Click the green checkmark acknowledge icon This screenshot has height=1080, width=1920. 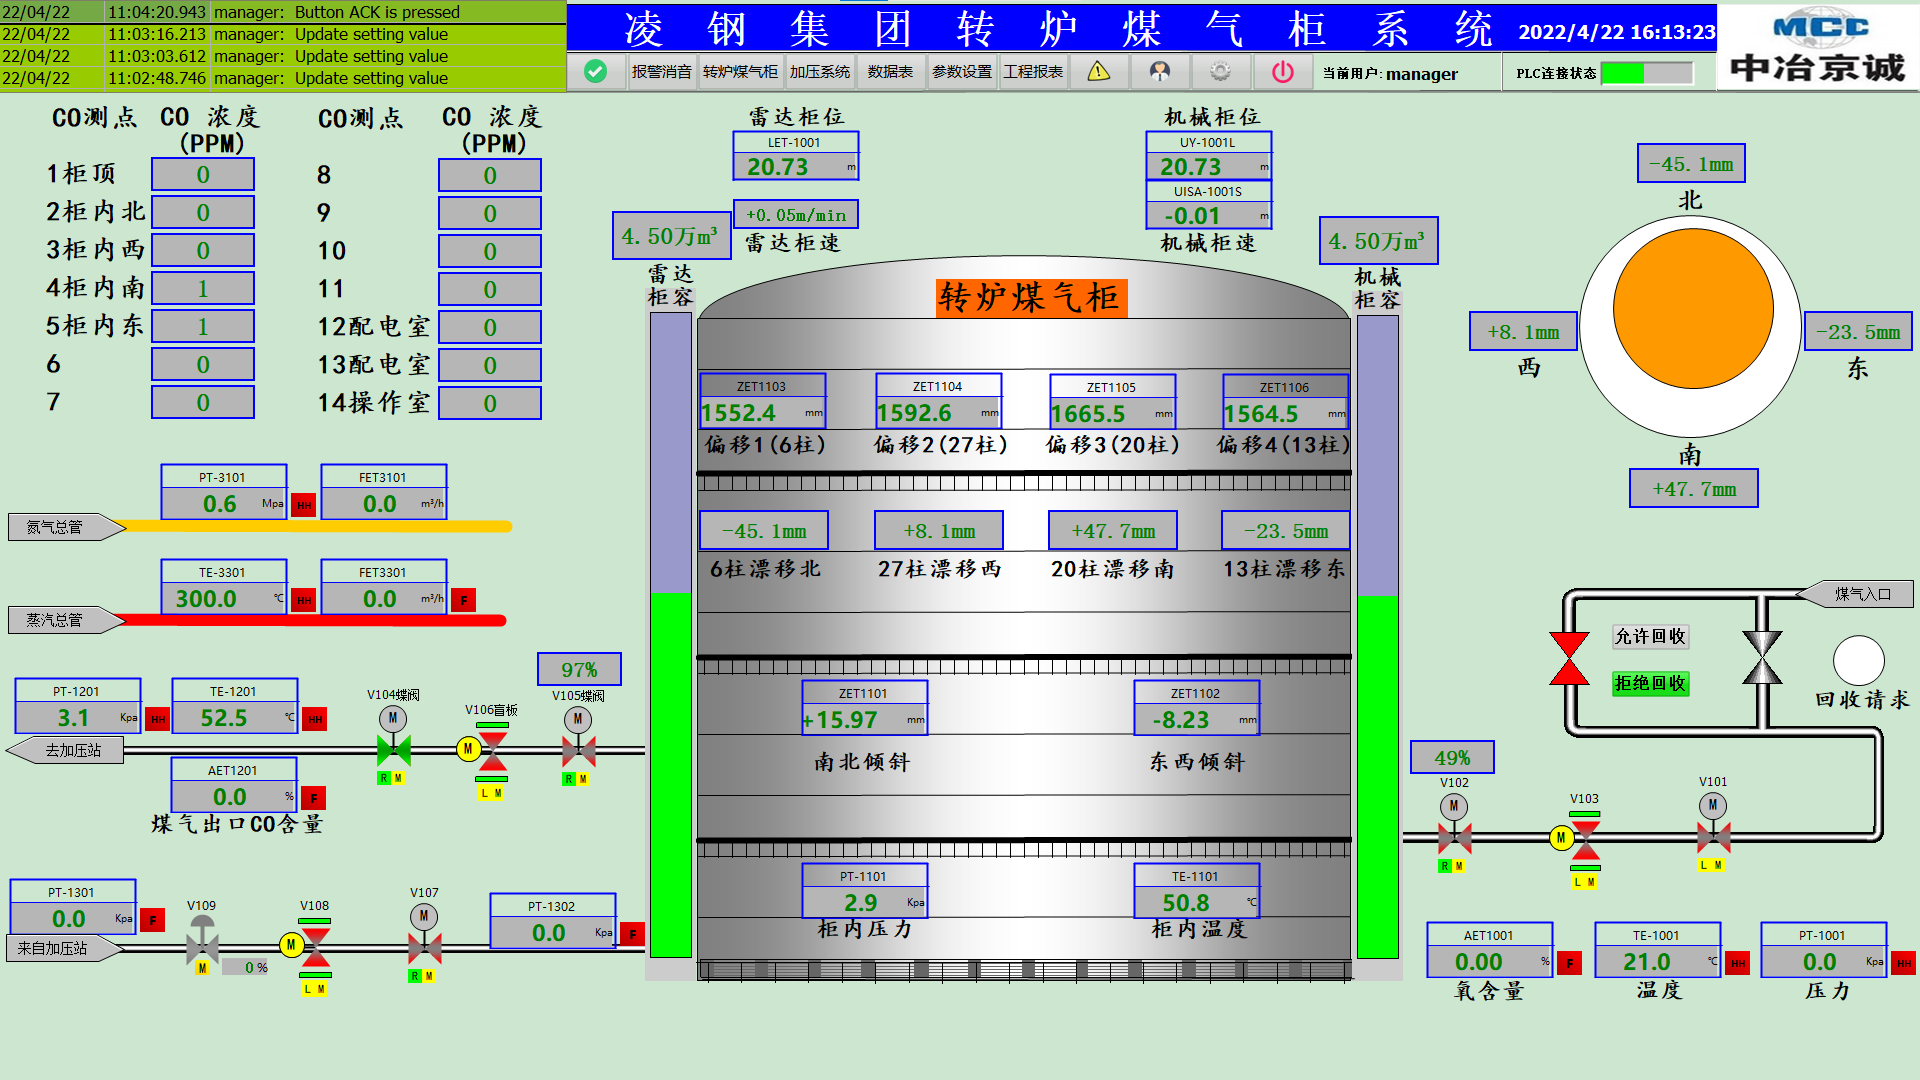point(595,72)
